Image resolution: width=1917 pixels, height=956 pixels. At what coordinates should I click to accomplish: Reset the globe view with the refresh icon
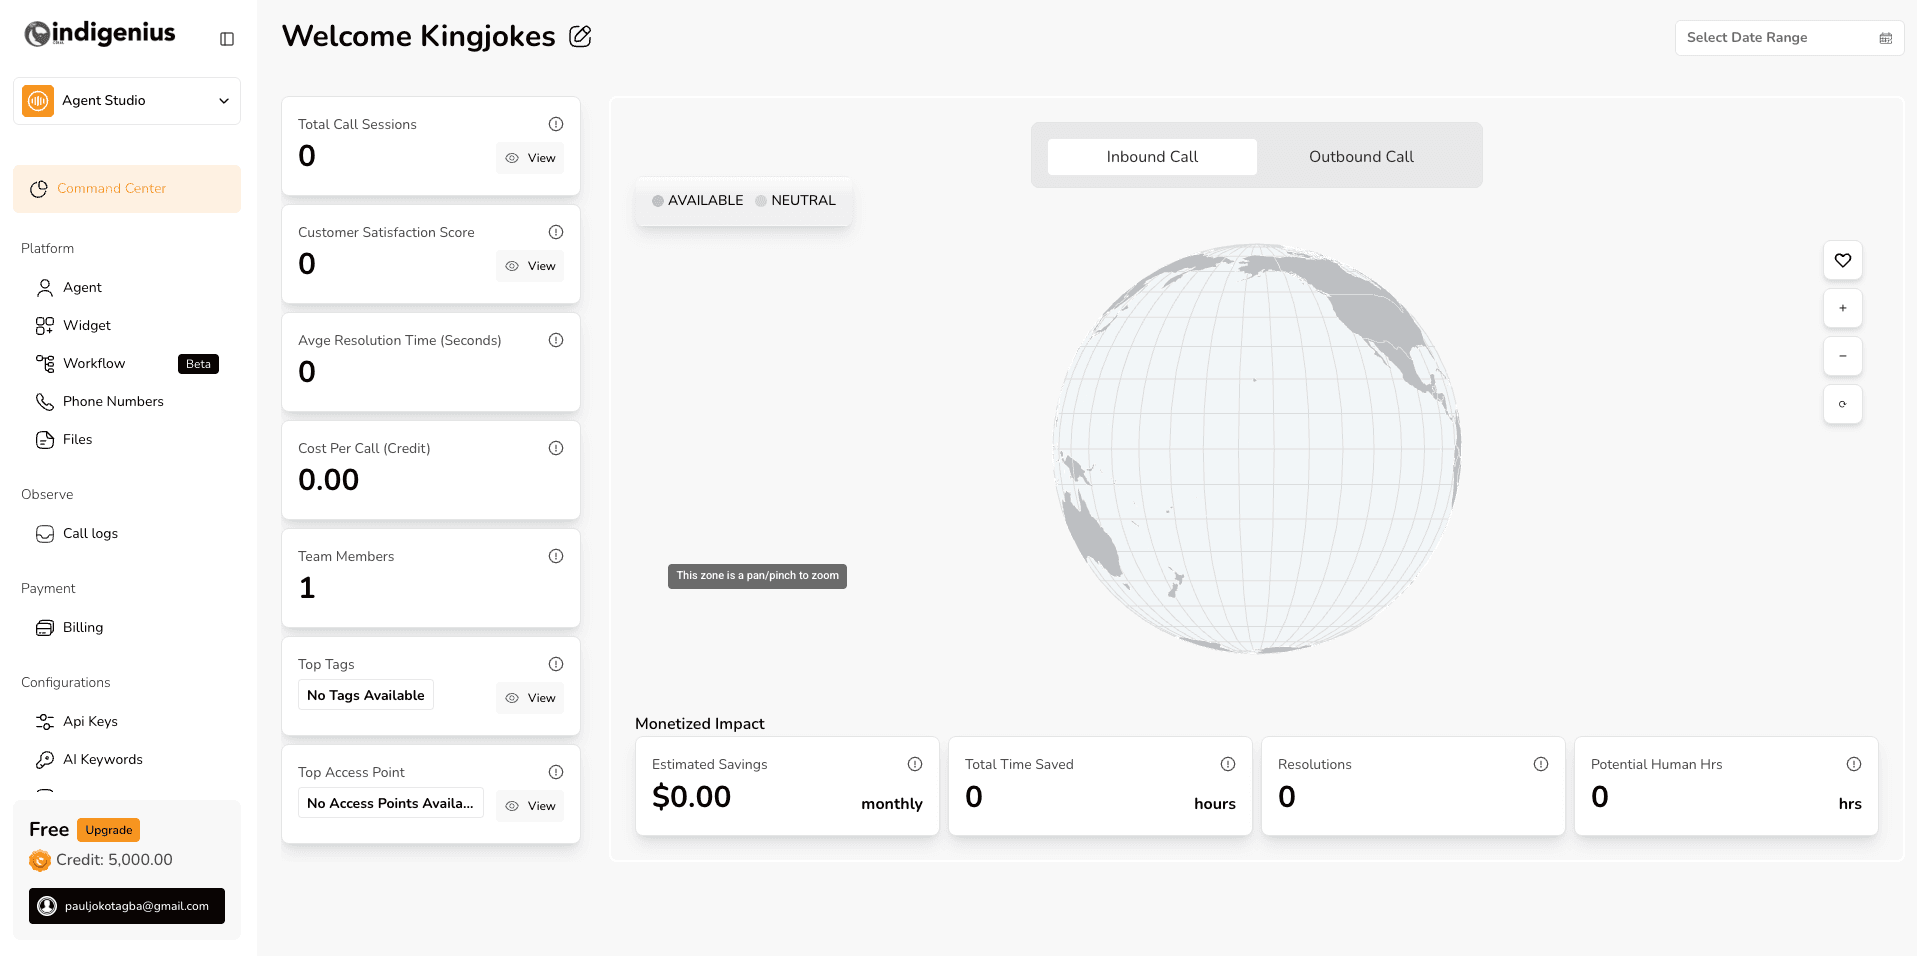(1842, 404)
